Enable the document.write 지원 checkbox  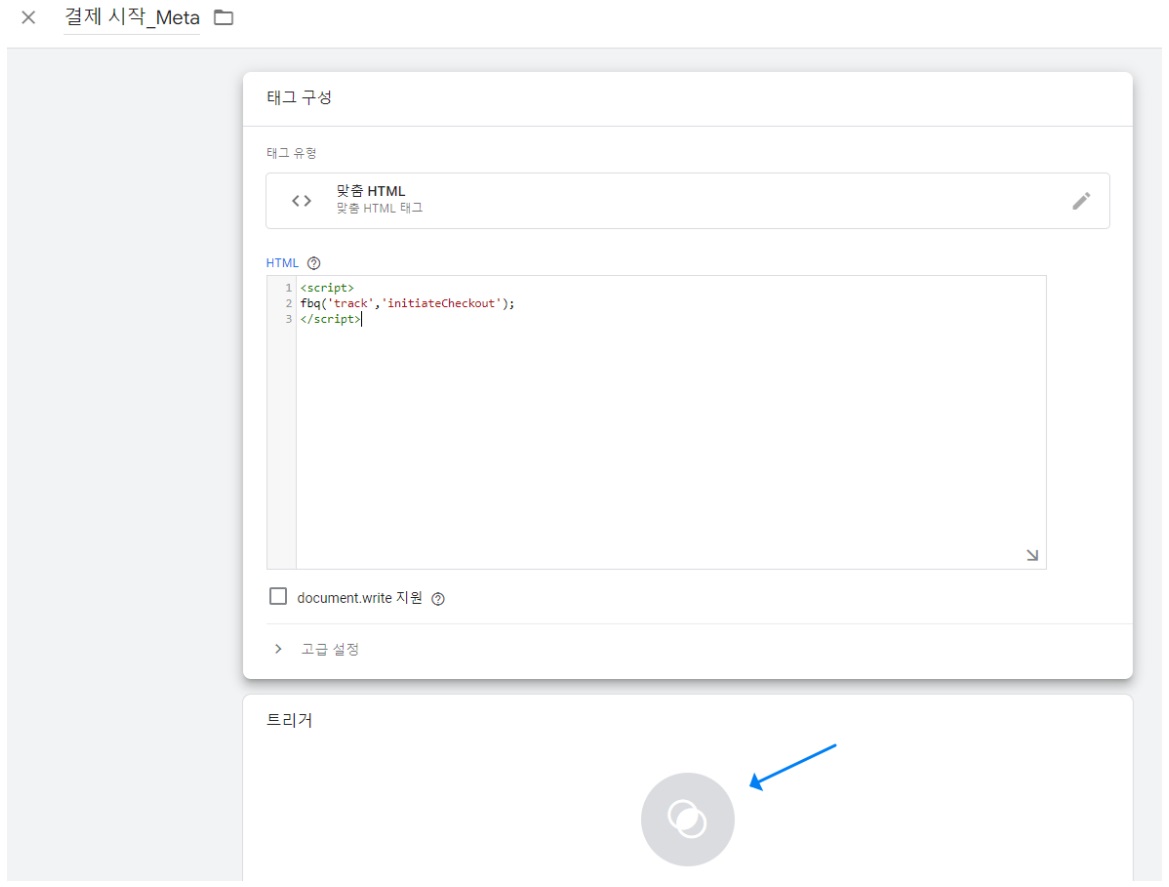coord(278,596)
